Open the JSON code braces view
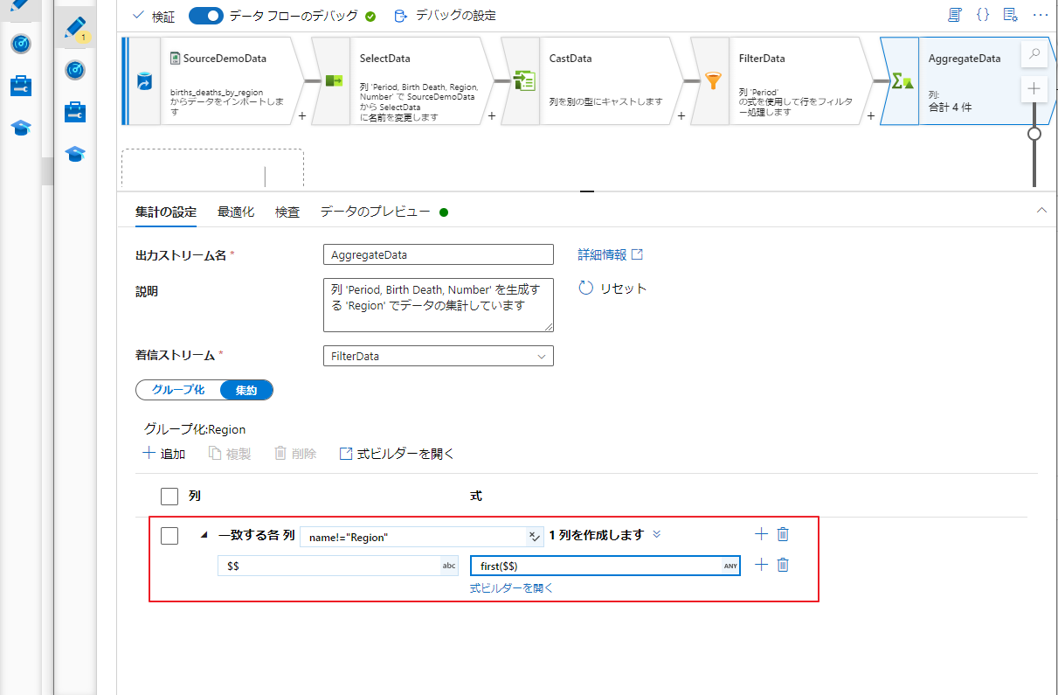1058x695 pixels. click(983, 15)
